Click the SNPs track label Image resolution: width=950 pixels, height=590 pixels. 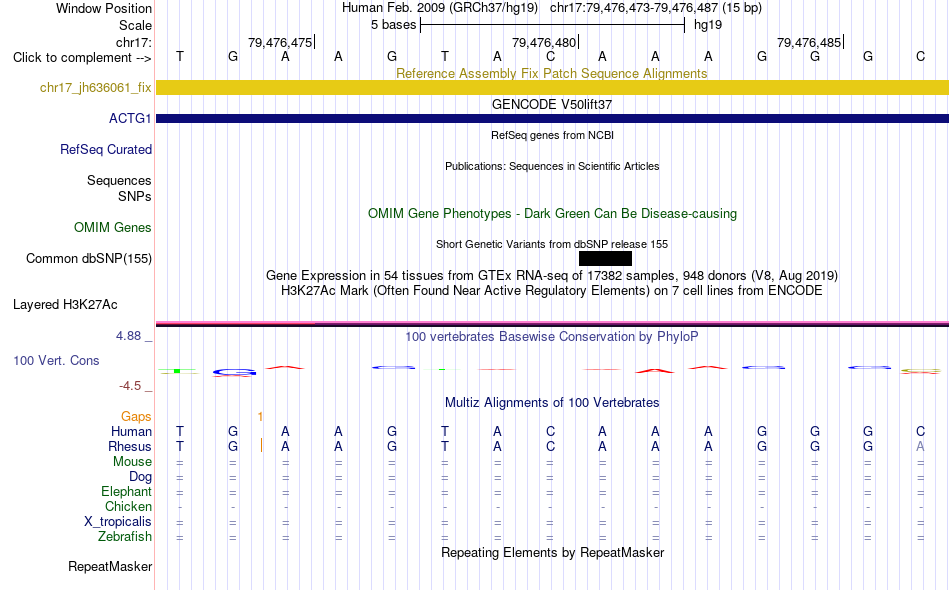point(135,196)
